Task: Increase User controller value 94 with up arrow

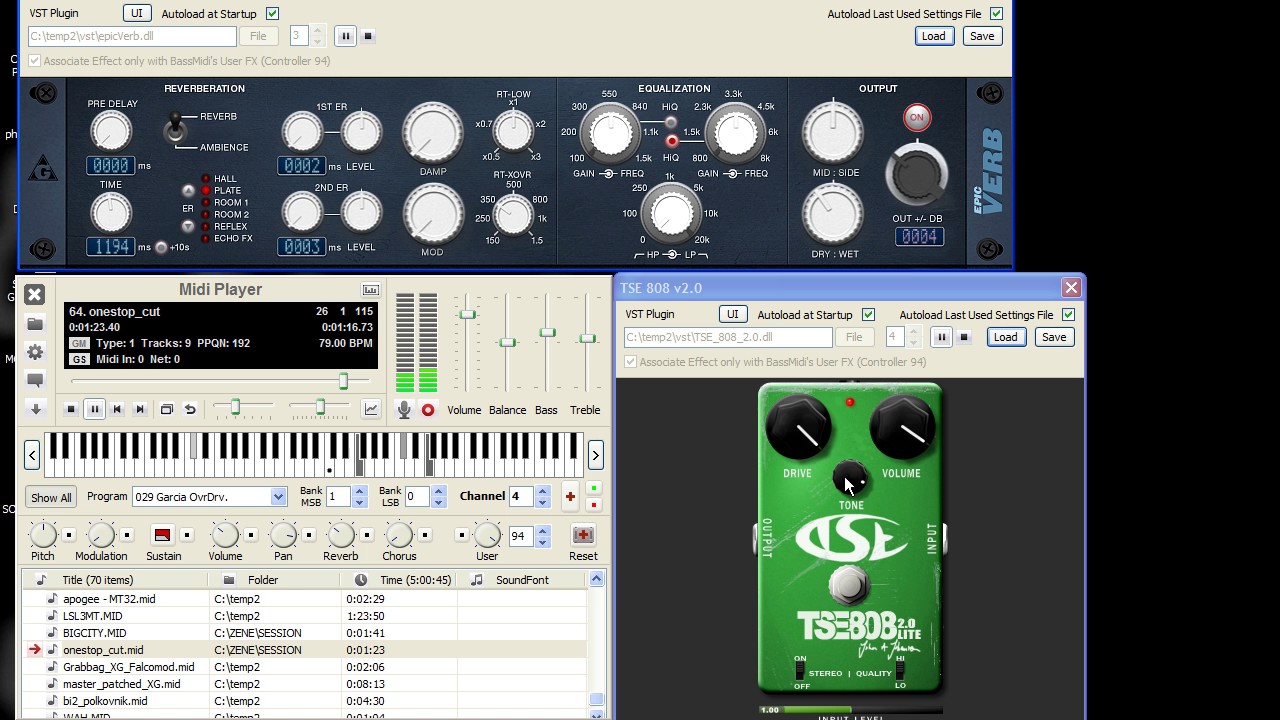Action: coord(542,531)
